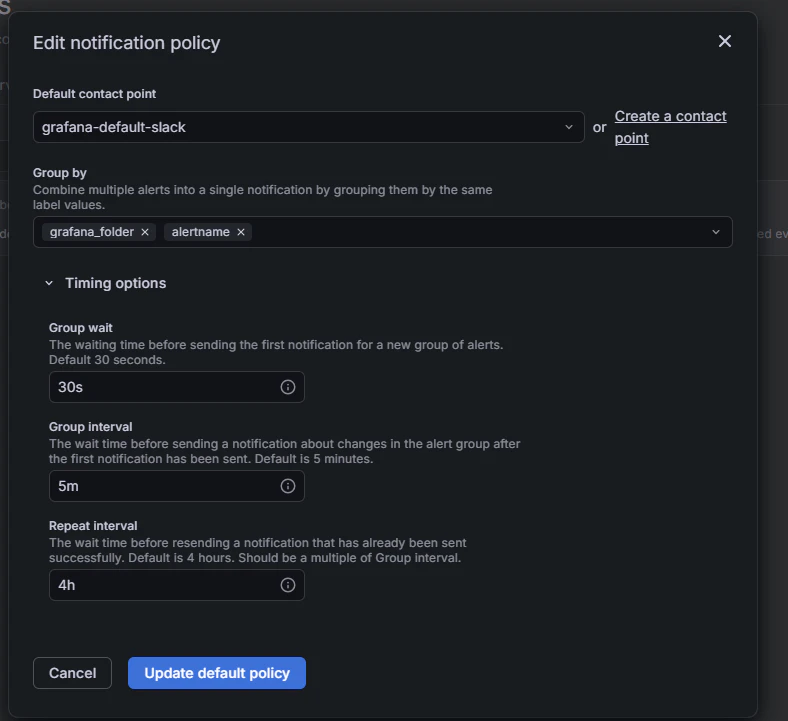Select the alertname label text
The image size is (788, 721).
tap(201, 232)
